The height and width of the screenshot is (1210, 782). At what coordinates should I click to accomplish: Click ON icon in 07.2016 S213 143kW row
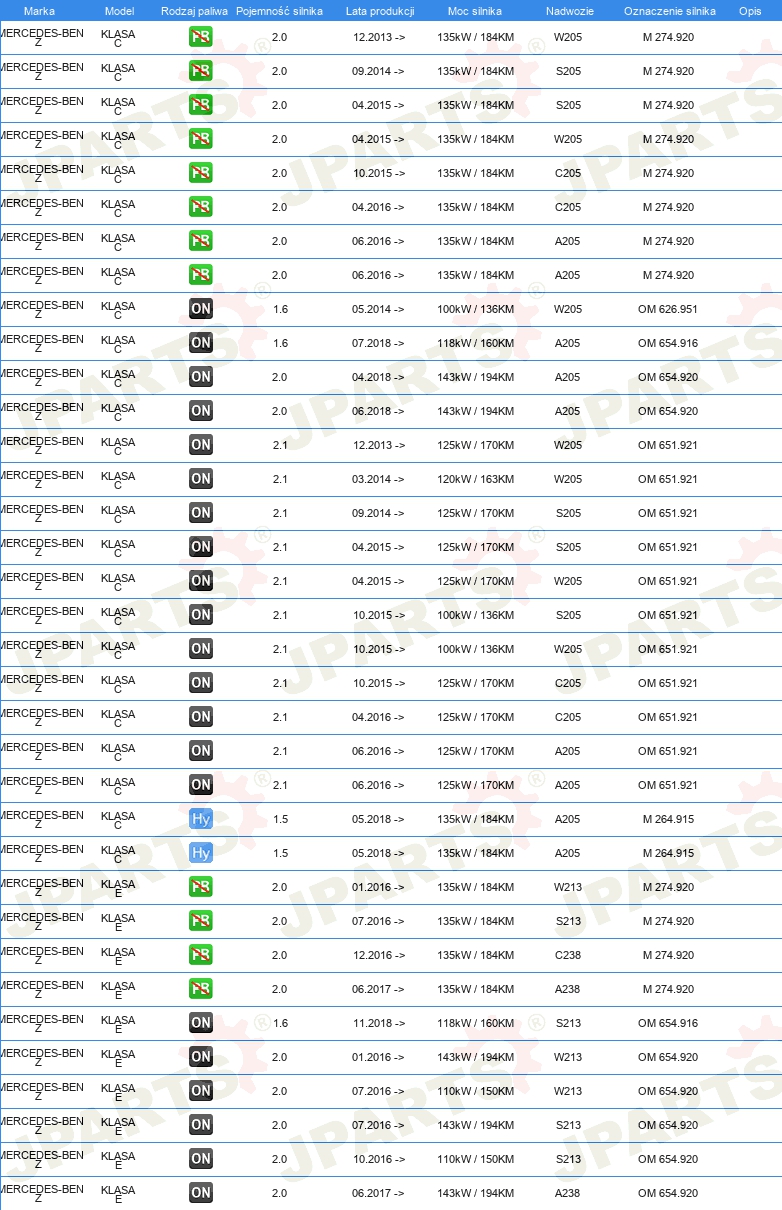point(201,1126)
